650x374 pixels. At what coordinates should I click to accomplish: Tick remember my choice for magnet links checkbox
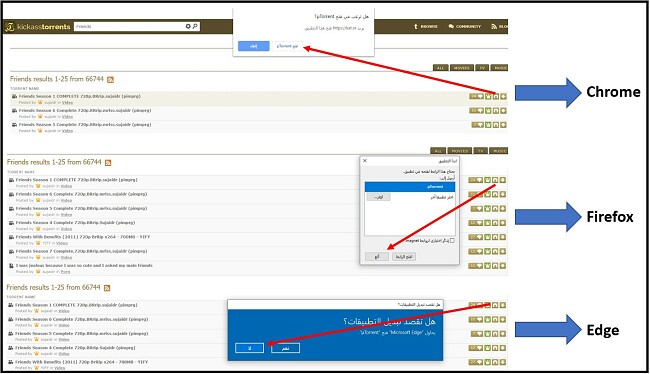(x=452, y=240)
